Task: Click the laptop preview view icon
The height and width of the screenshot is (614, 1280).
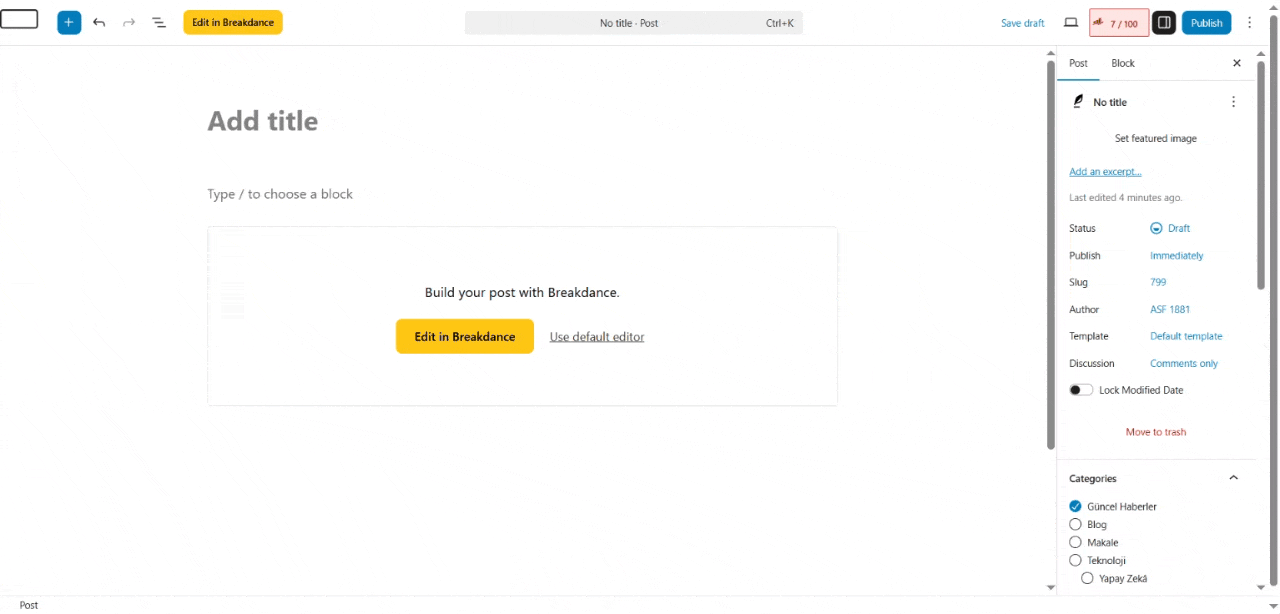Action: (1071, 22)
